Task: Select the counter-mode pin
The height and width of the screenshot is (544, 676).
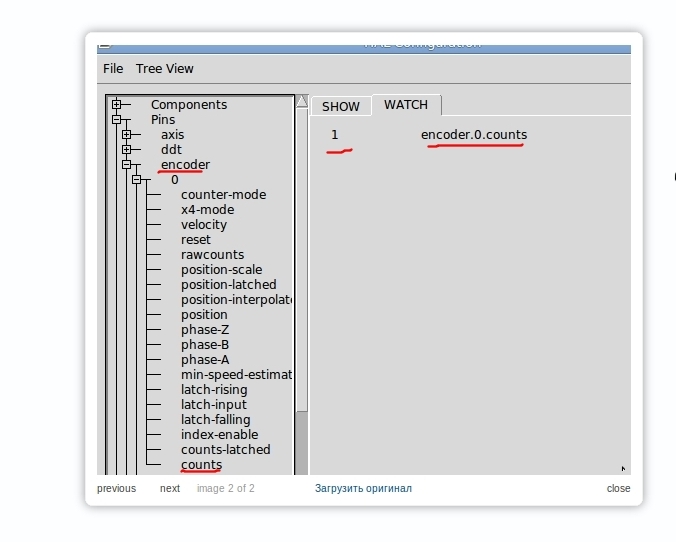Action: click(223, 195)
